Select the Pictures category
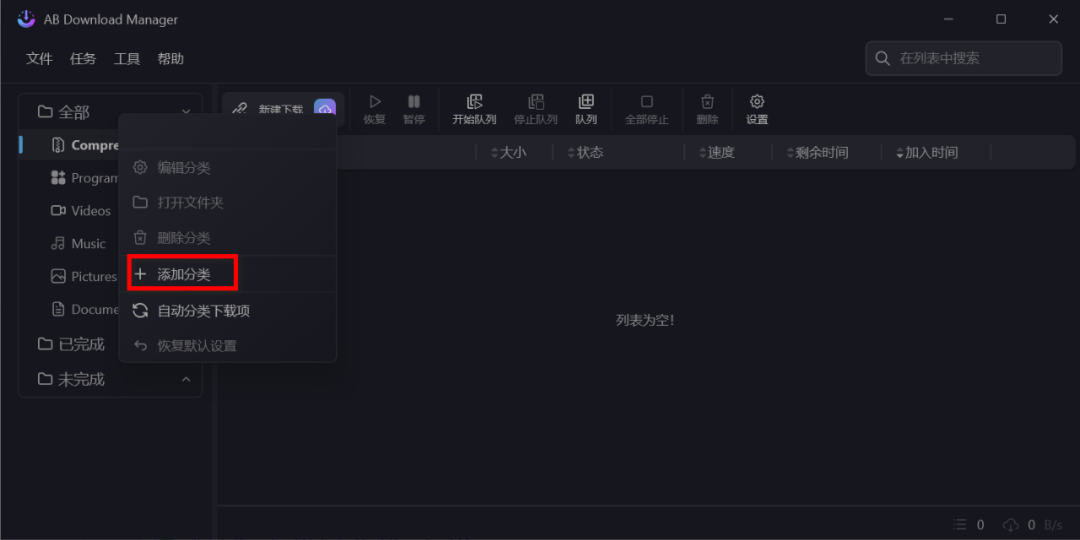1080x540 pixels. pos(84,277)
